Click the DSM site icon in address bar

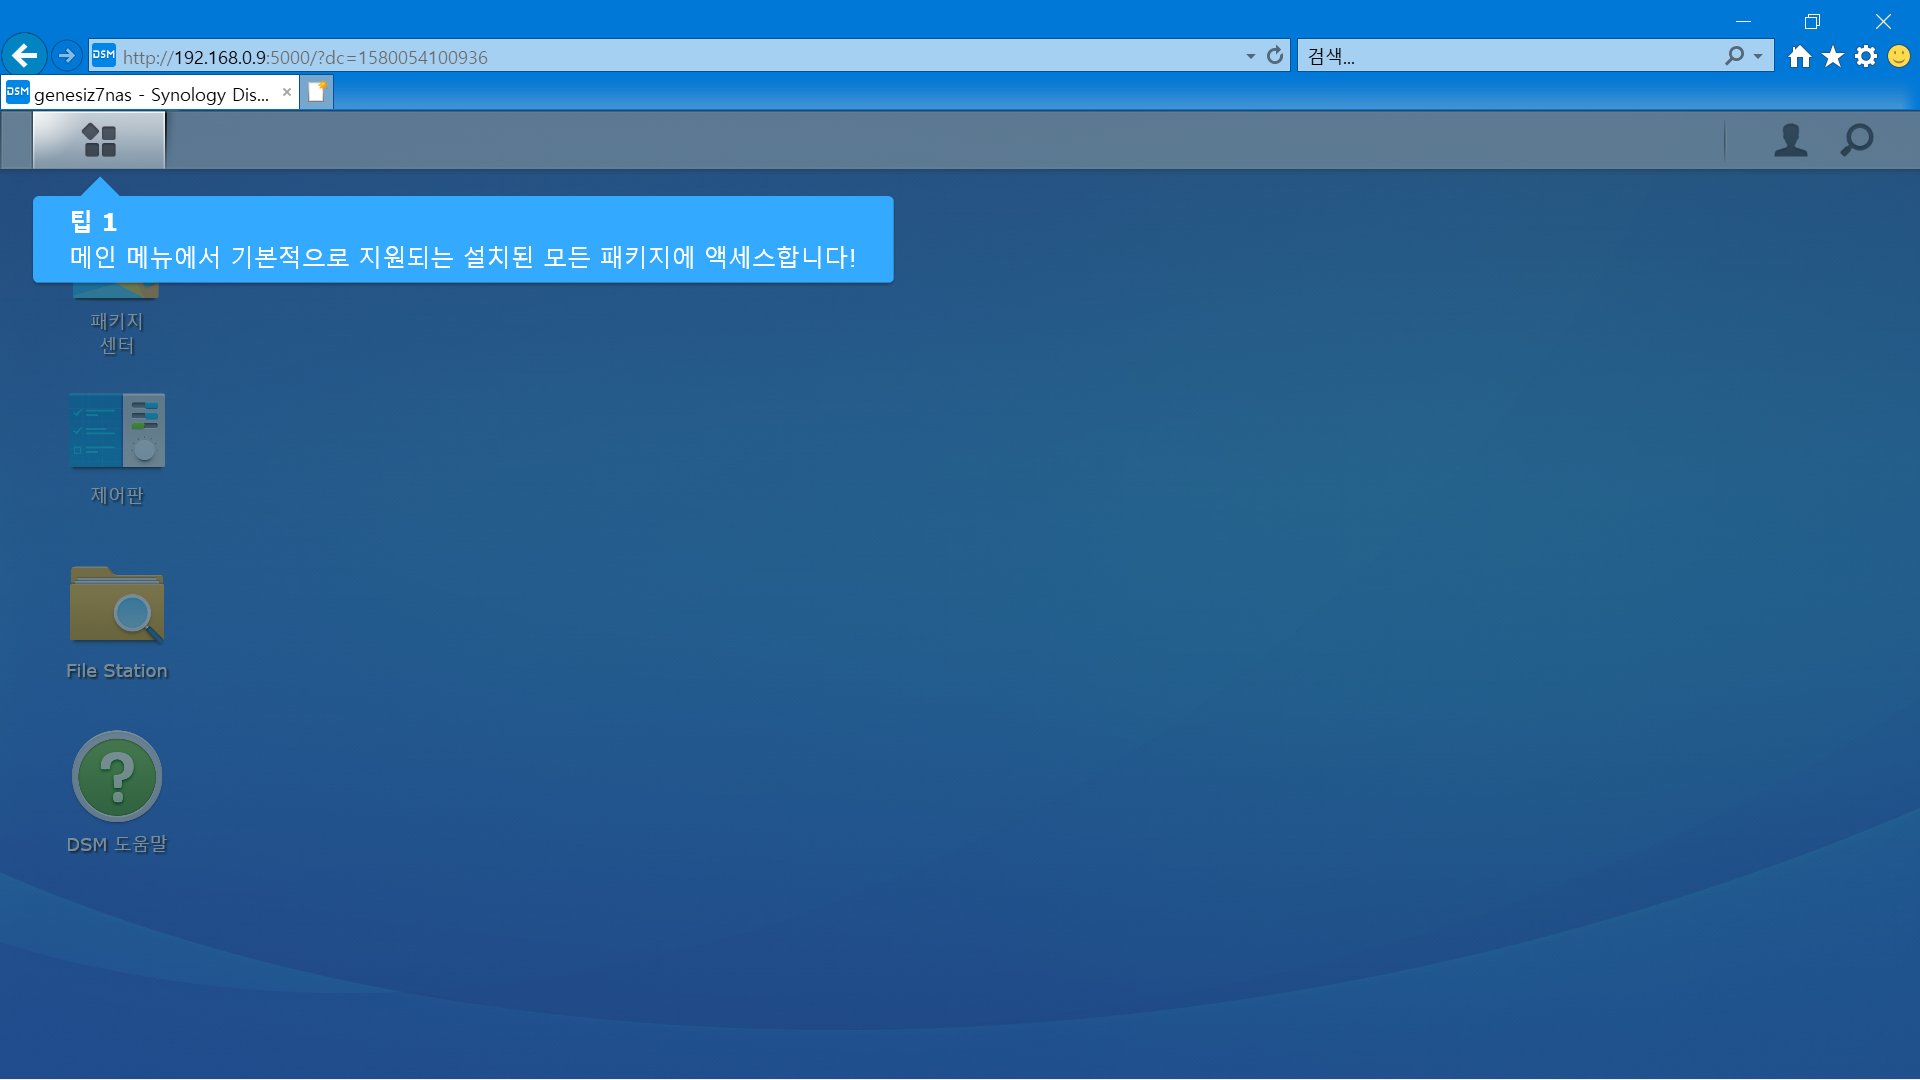104,55
